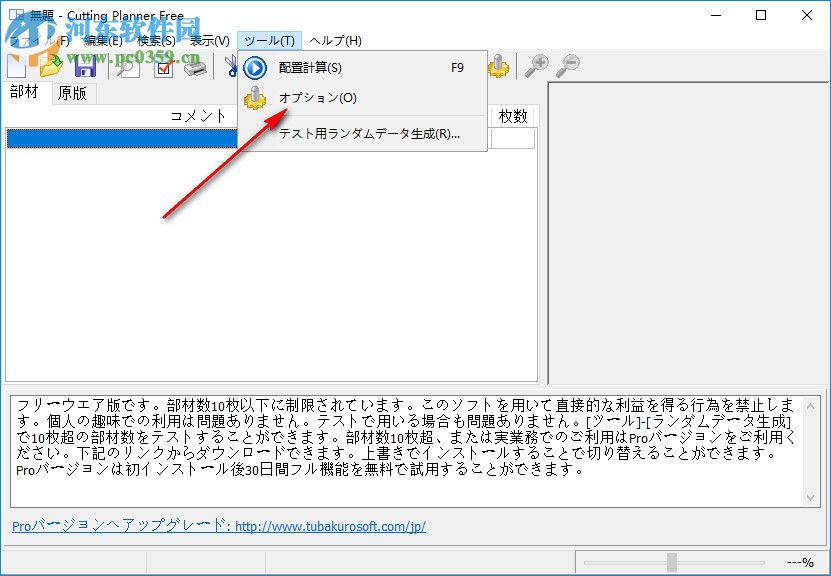
Task: Zoom out with the minus magnifier icon
Action: pos(569,67)
